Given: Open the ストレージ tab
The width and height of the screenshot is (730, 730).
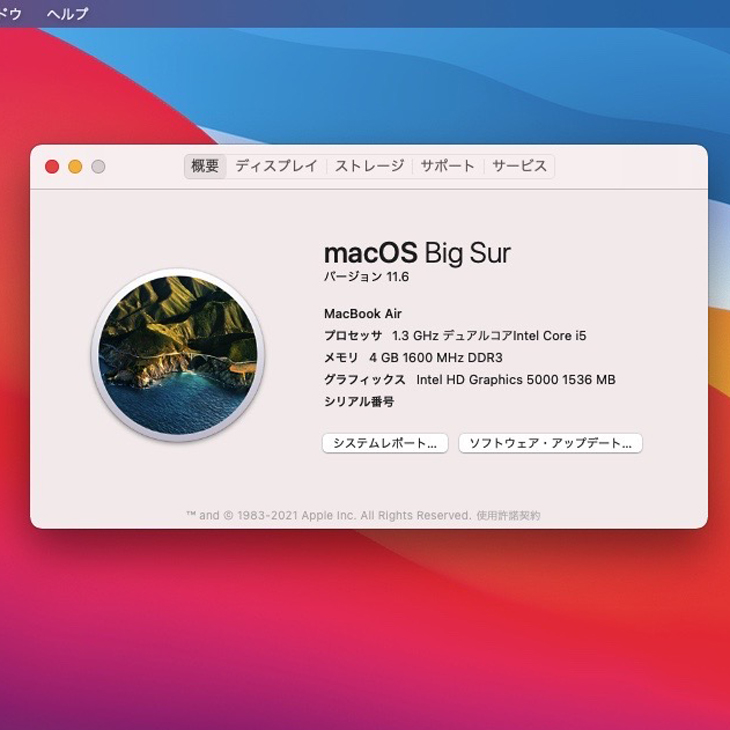Looking at the screenshot, I should [369, 166].
